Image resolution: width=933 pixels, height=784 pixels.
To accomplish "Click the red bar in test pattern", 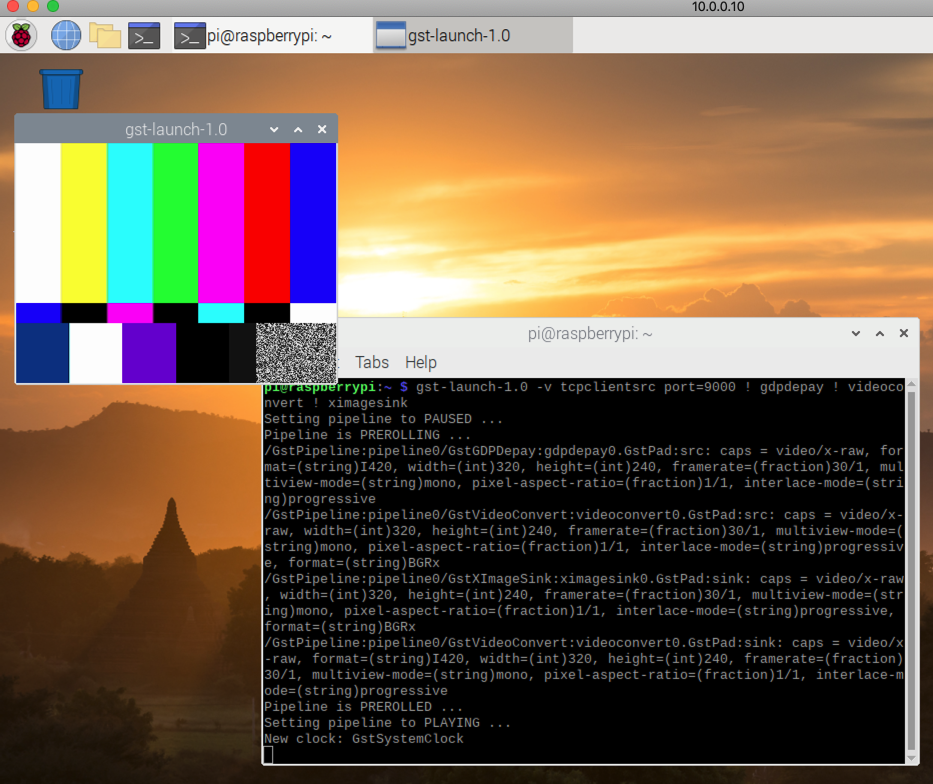I will [x=267, y=223].
